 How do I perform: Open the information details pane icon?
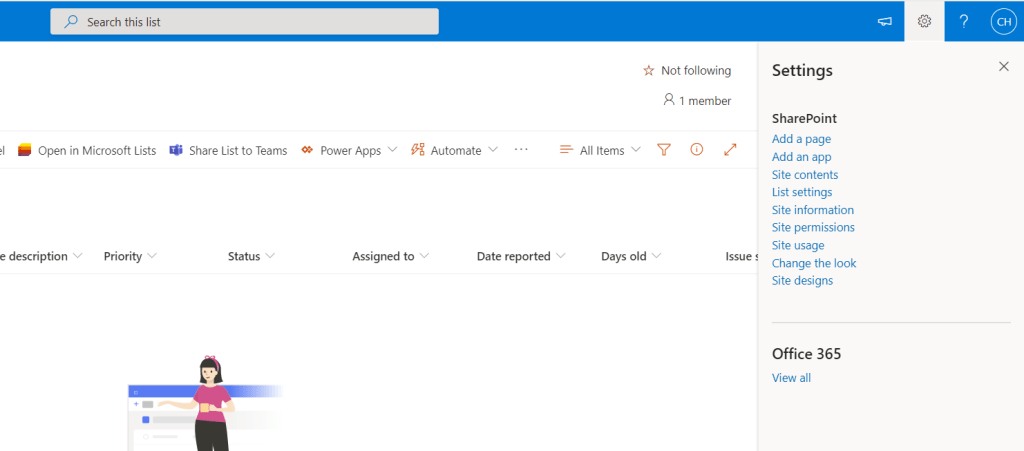tap(697, 150)
